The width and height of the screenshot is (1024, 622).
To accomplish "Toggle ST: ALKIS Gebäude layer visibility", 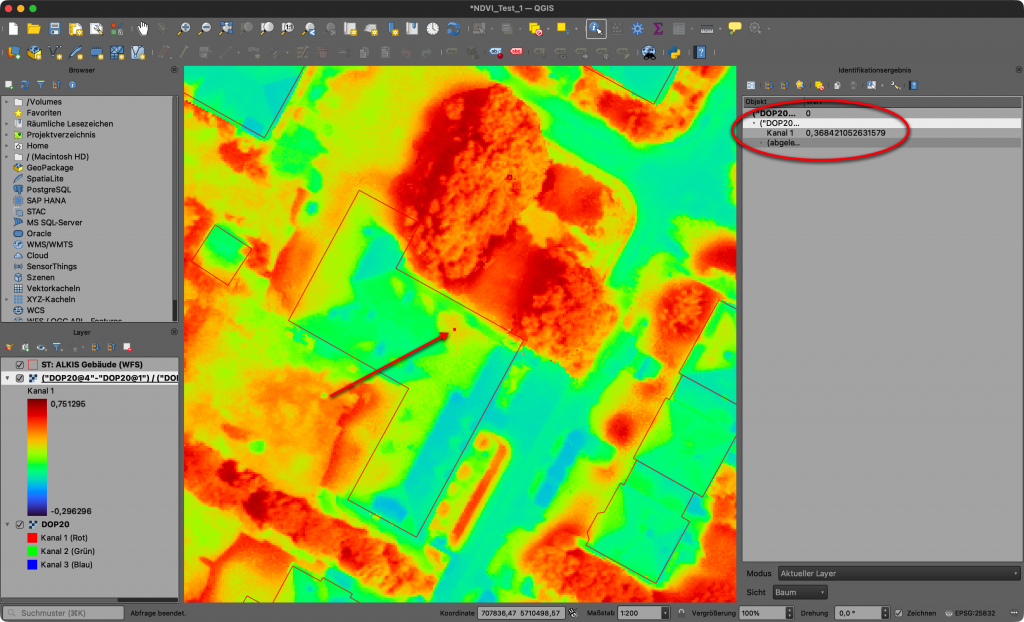I will pos(20,365).
